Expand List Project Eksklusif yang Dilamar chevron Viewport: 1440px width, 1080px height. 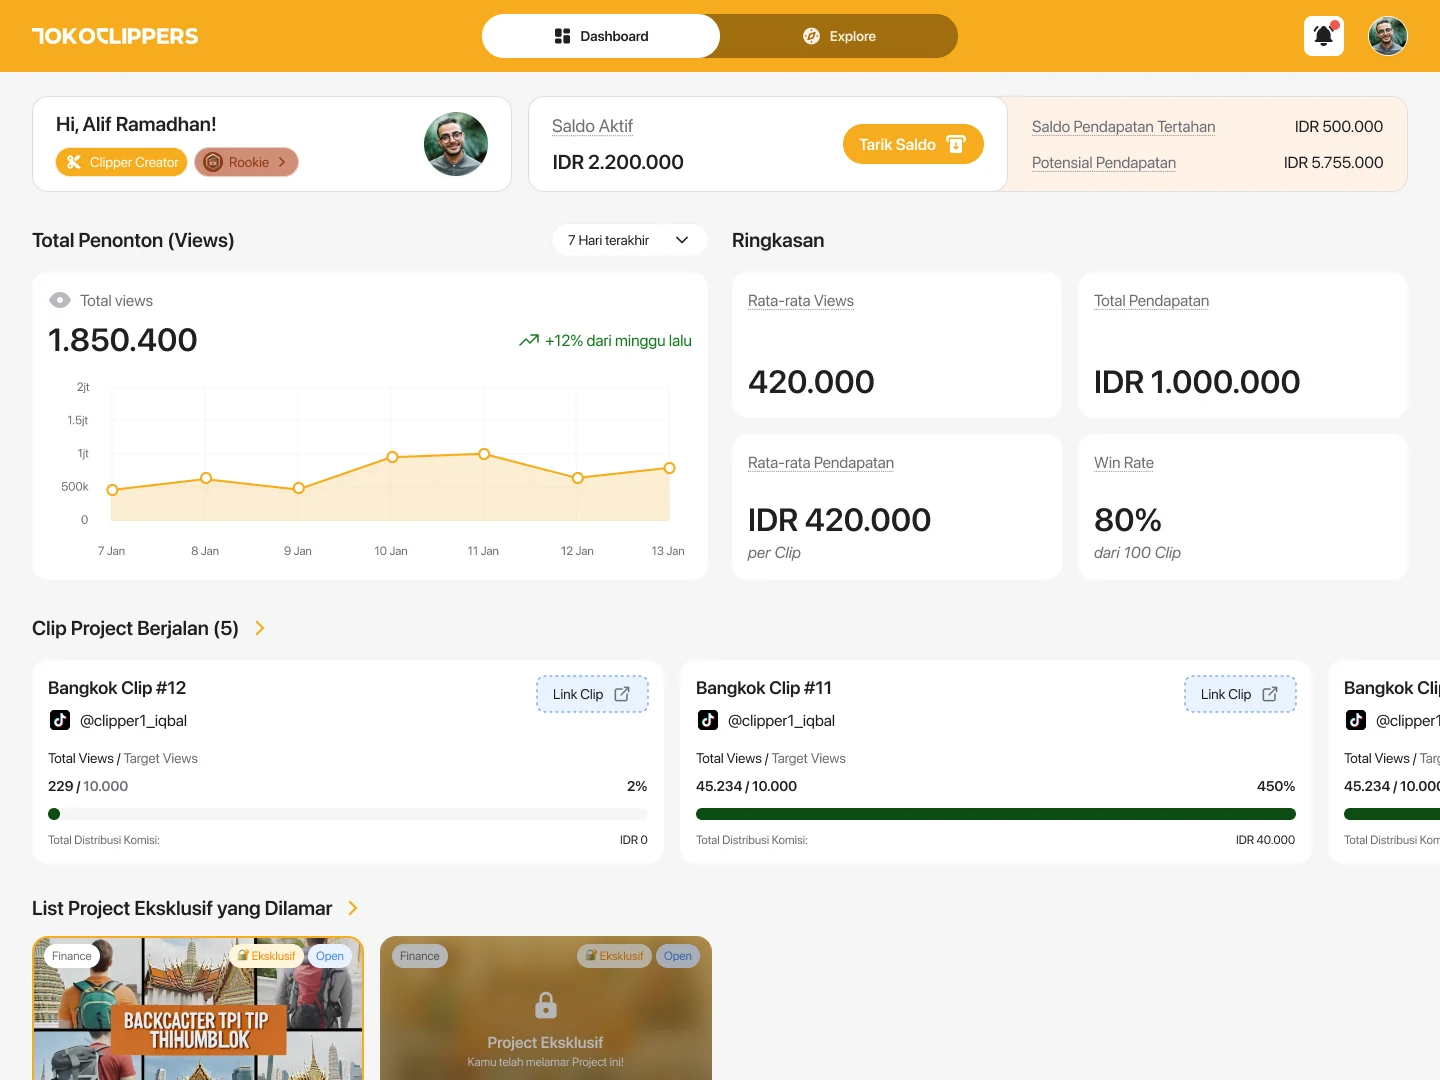coord(353,908)
